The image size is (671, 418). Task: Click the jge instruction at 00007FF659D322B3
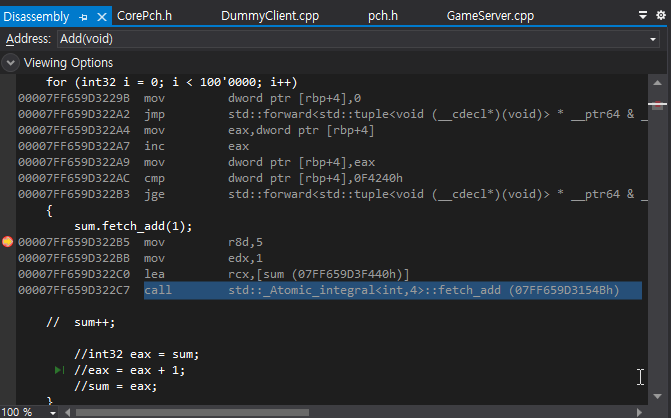(332, 194)
